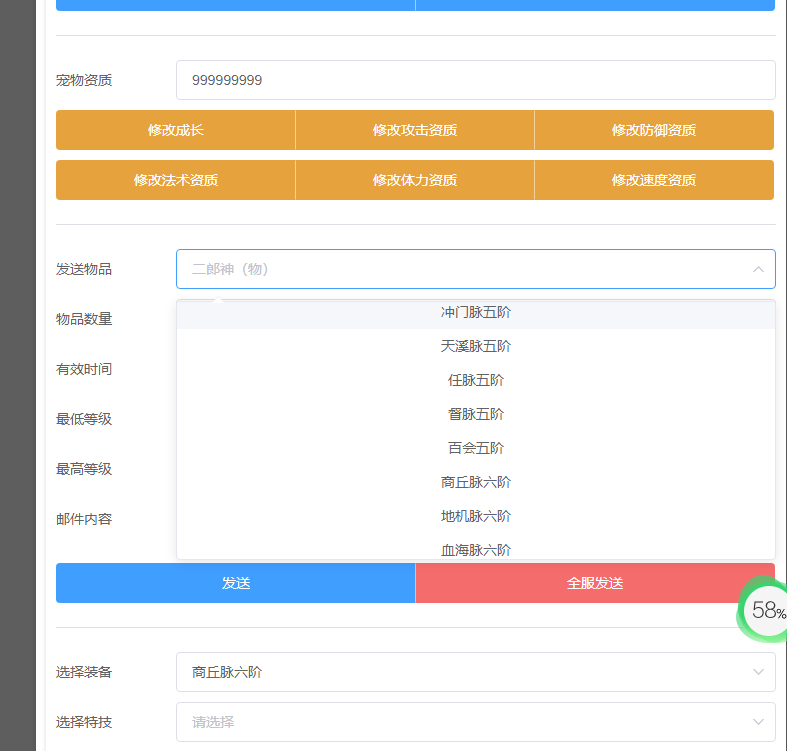Viewport: 787px width, 751px height.
Task: Select 冲门脉五阶 from the list
Action: [475, 313]
